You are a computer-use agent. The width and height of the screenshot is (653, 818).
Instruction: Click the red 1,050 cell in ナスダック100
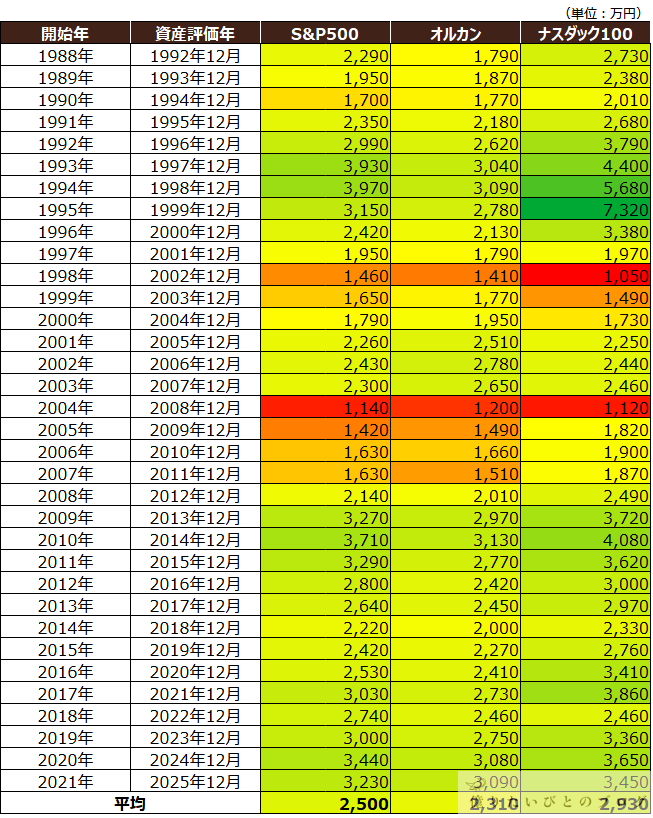[x=585, y=275]
